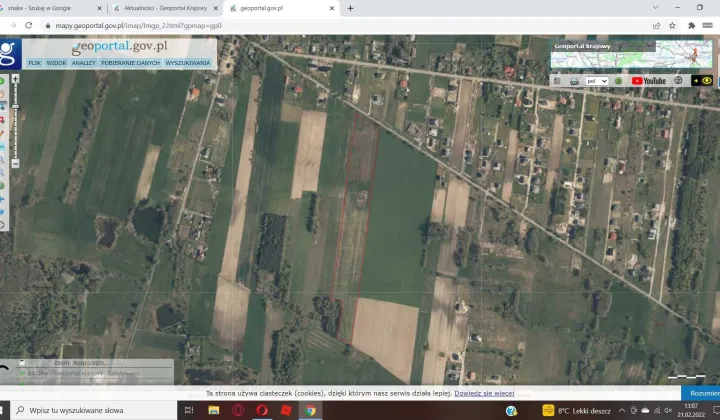This screenshot has width=720, height=420.
Task: Click the Geoportal krajowy overview minimap
Action: tap(631, 54)
